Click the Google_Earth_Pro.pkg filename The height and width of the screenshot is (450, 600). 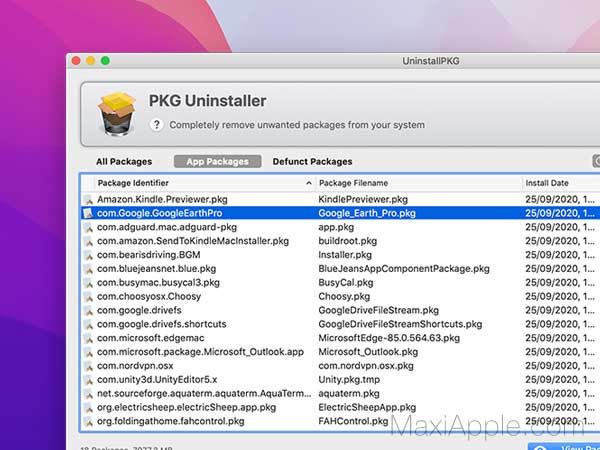tap(367, 213)
